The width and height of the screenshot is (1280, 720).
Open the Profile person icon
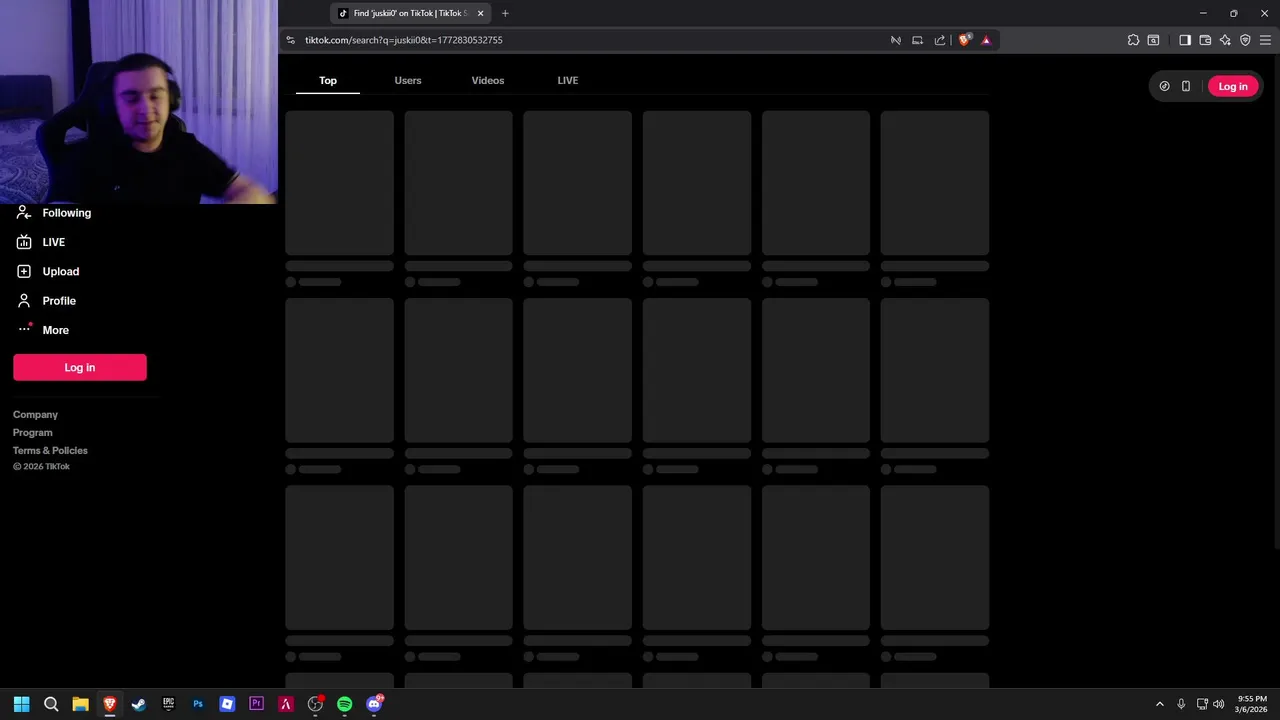click(x=24, y=301)
